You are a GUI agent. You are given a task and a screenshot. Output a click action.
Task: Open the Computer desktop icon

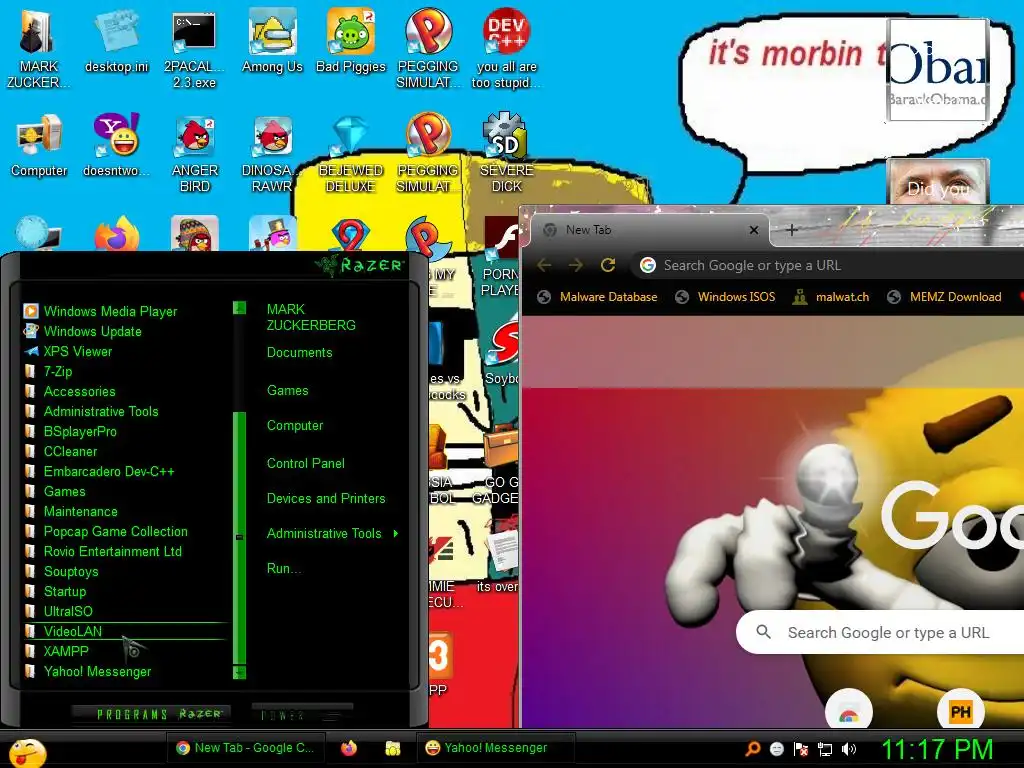39,145
